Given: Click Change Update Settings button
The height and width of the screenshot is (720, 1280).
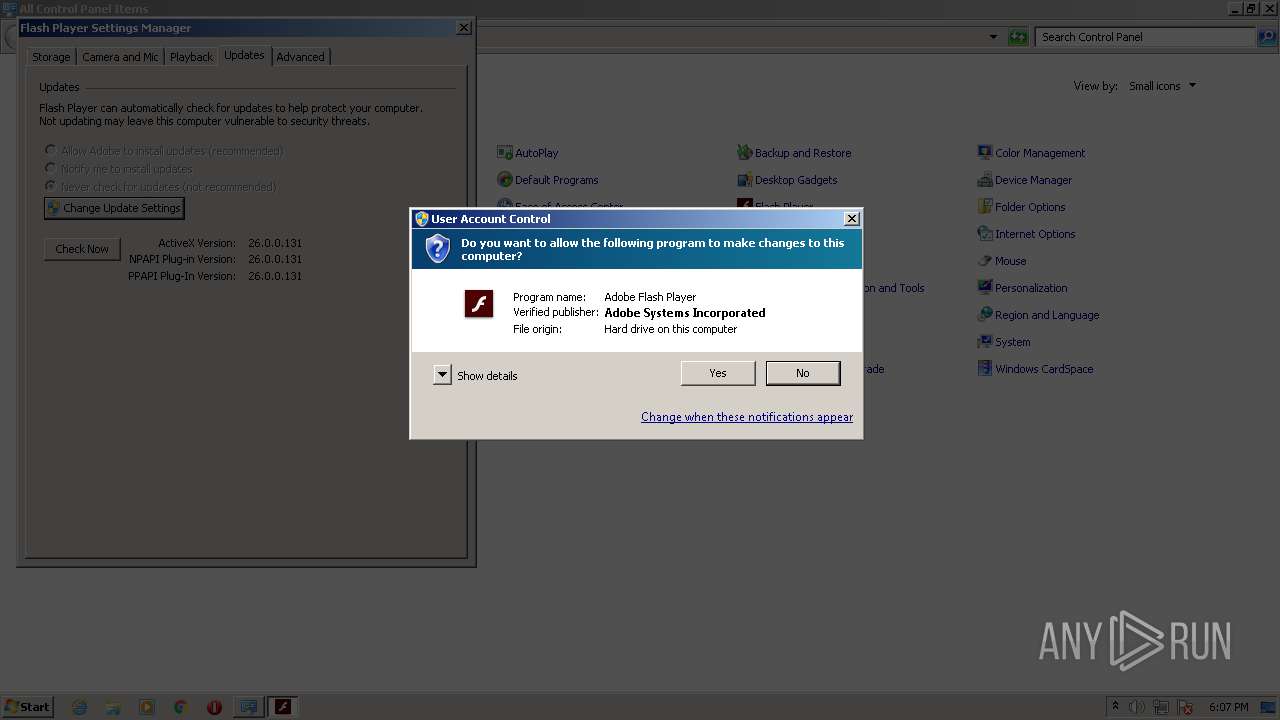Looking at the screenshot, I should [x=114, y=208].
